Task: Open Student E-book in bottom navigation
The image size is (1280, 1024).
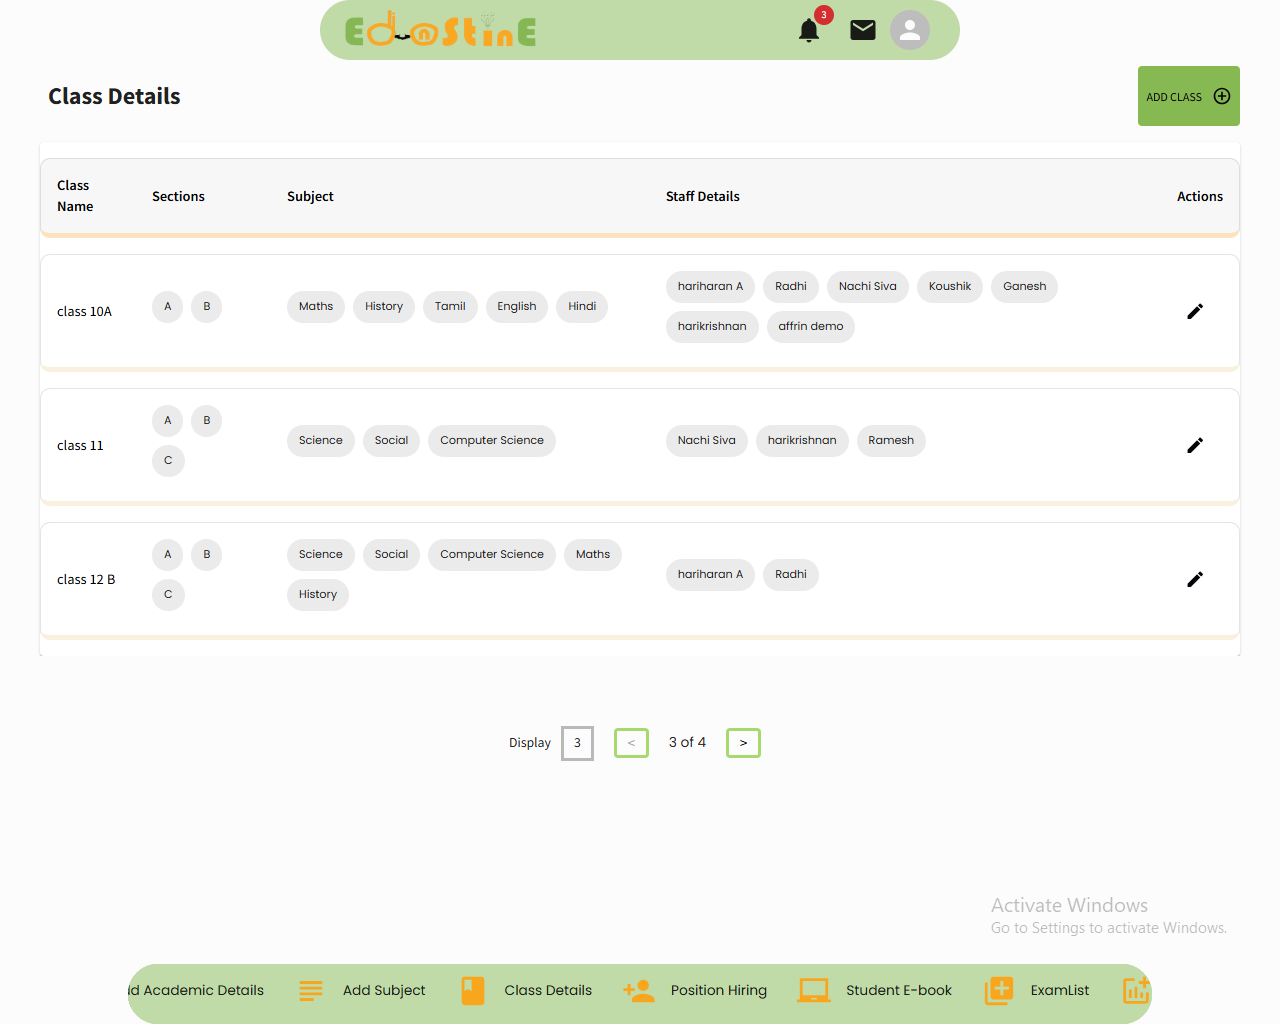Action: pos(899,990)
